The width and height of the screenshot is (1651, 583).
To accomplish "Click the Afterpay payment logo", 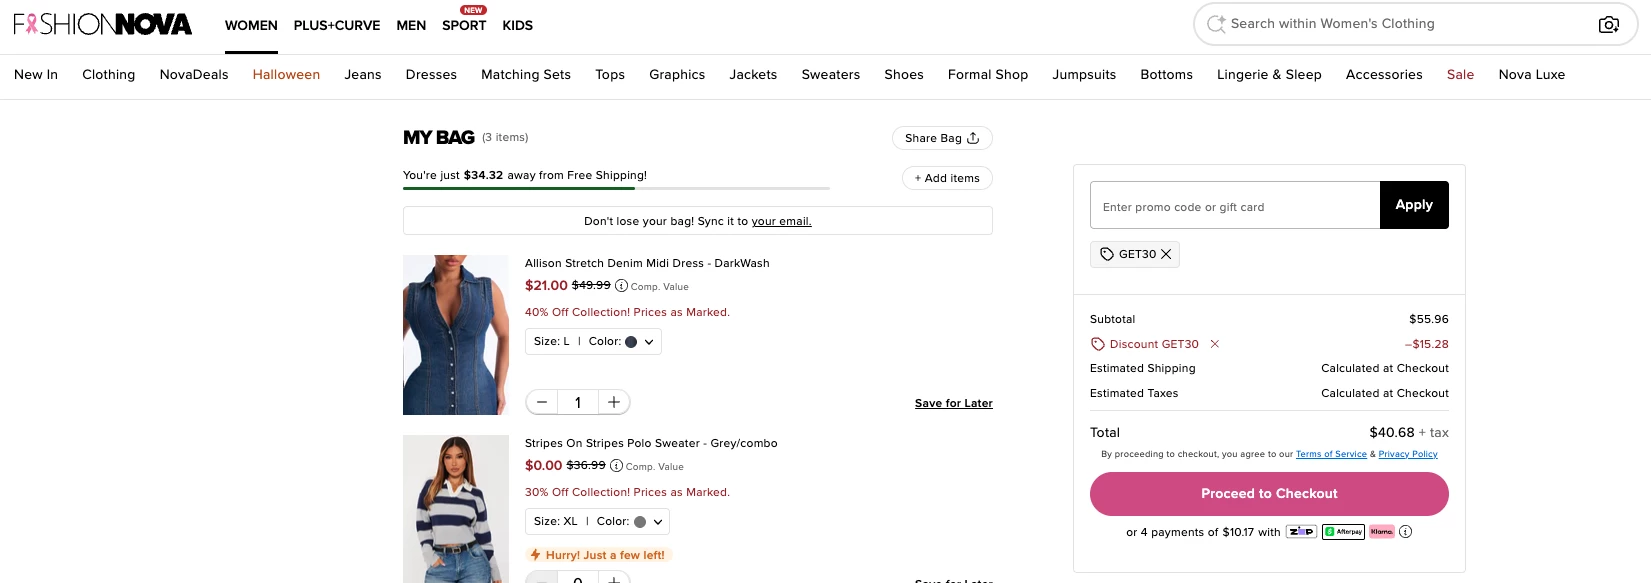I will (x=1343, y=532).
